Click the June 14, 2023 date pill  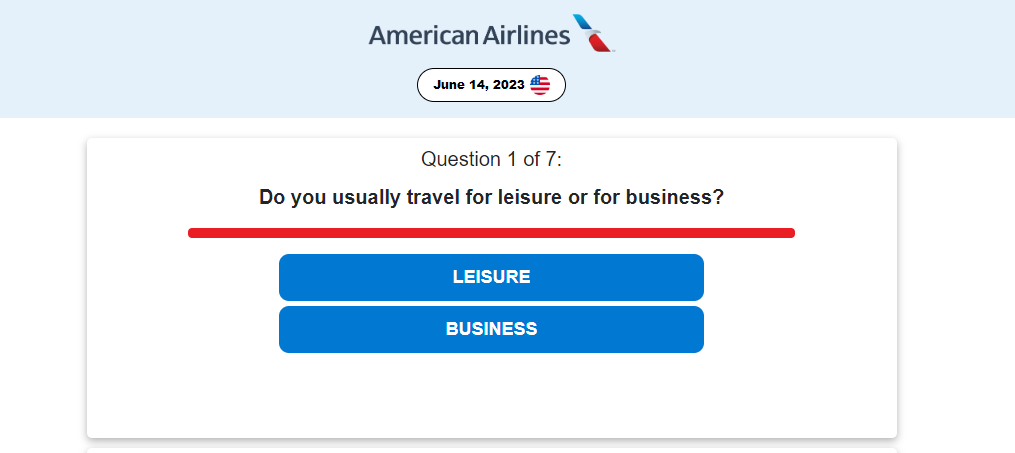pyautogui.click(x=491, y=85)
